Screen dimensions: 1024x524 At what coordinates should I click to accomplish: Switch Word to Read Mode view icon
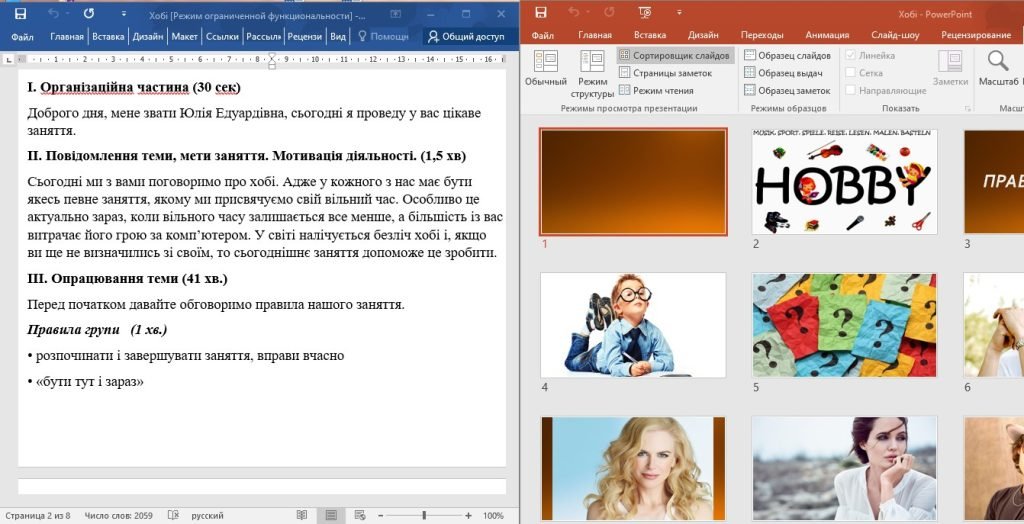(x=302, y=516)
